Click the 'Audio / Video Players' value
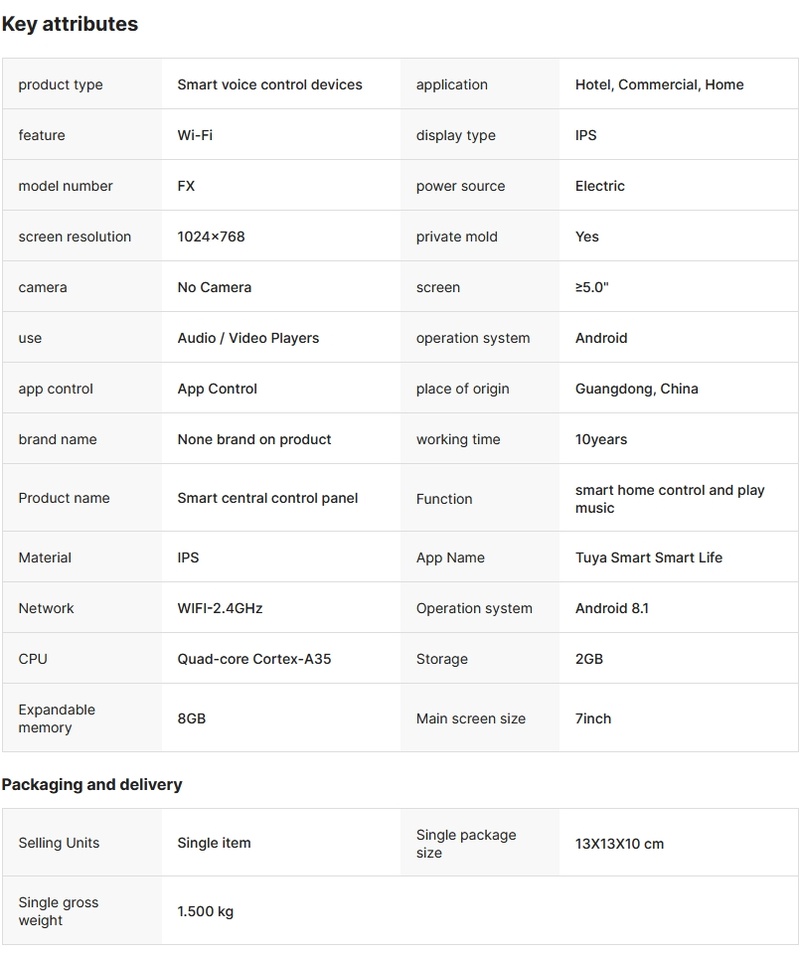This screenshot has height=954, width=800. tap(248, 338)
